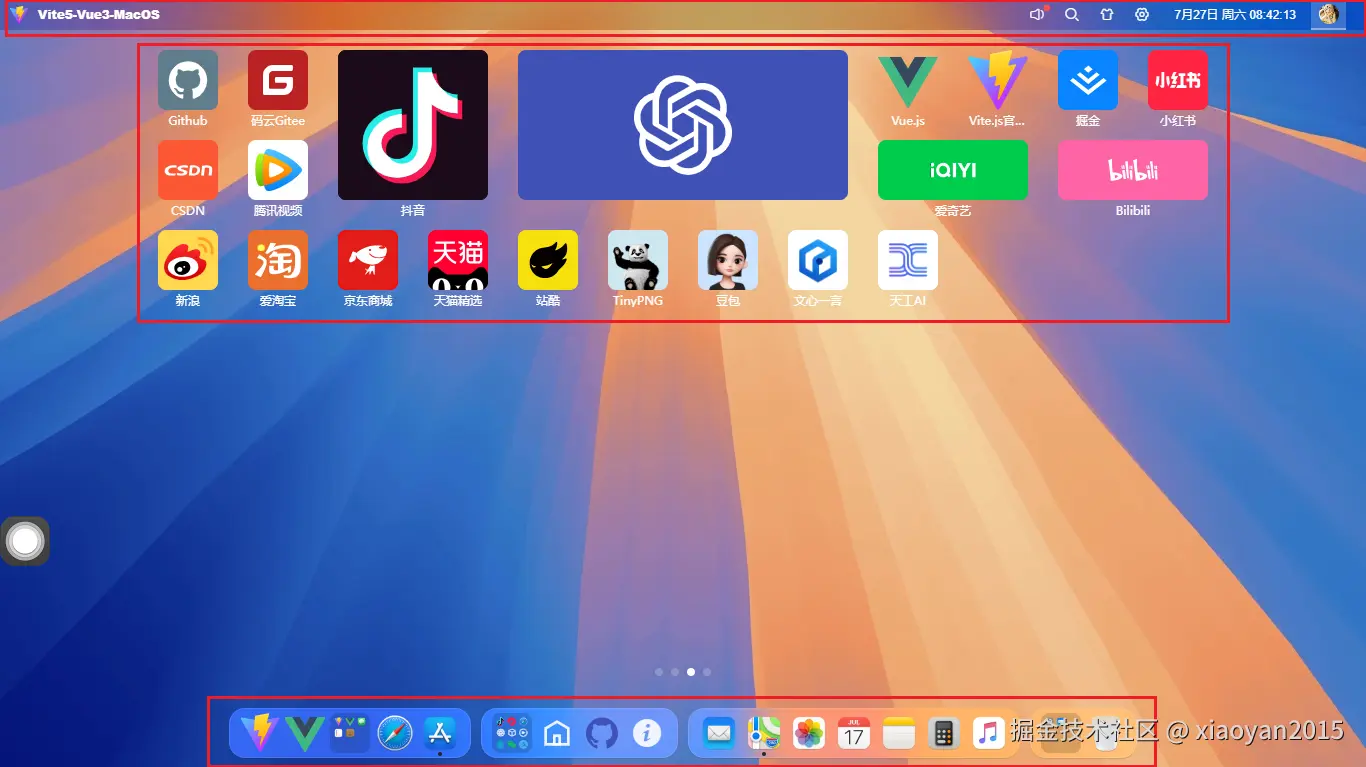Open the Vite.js官网 desktop shortcut

pos(998,80)
